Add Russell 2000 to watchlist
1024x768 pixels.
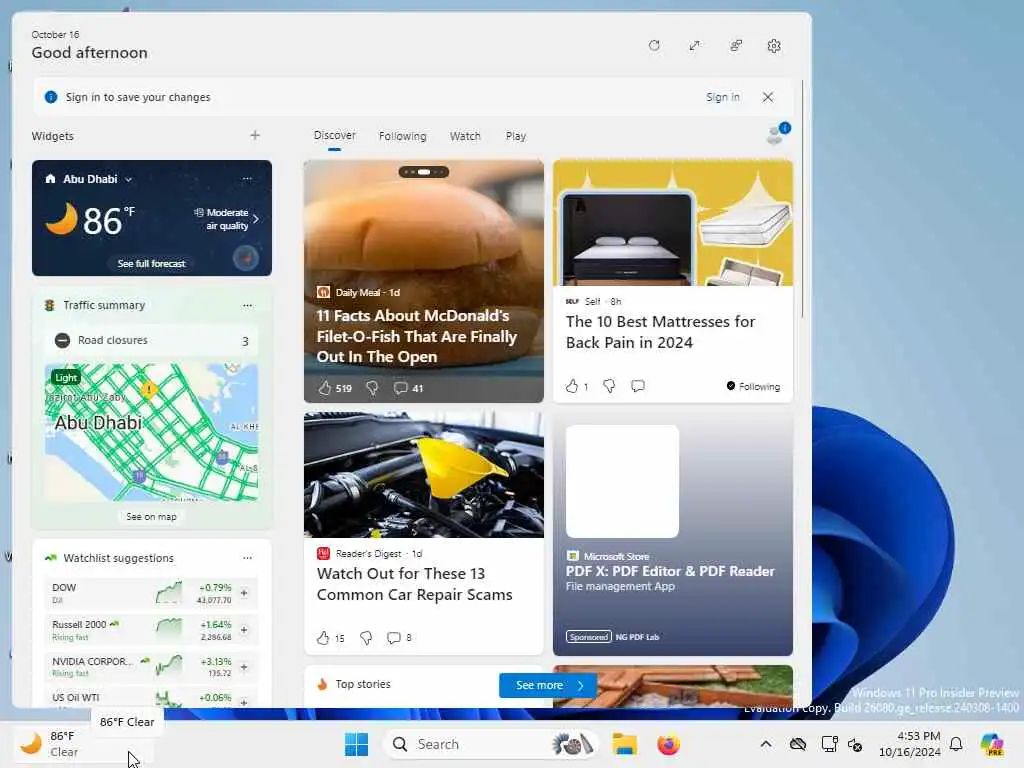(244, 630)
